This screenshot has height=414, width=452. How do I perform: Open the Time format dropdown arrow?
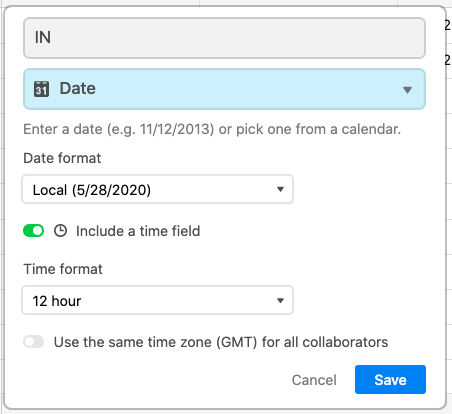(x=280, y=300)
